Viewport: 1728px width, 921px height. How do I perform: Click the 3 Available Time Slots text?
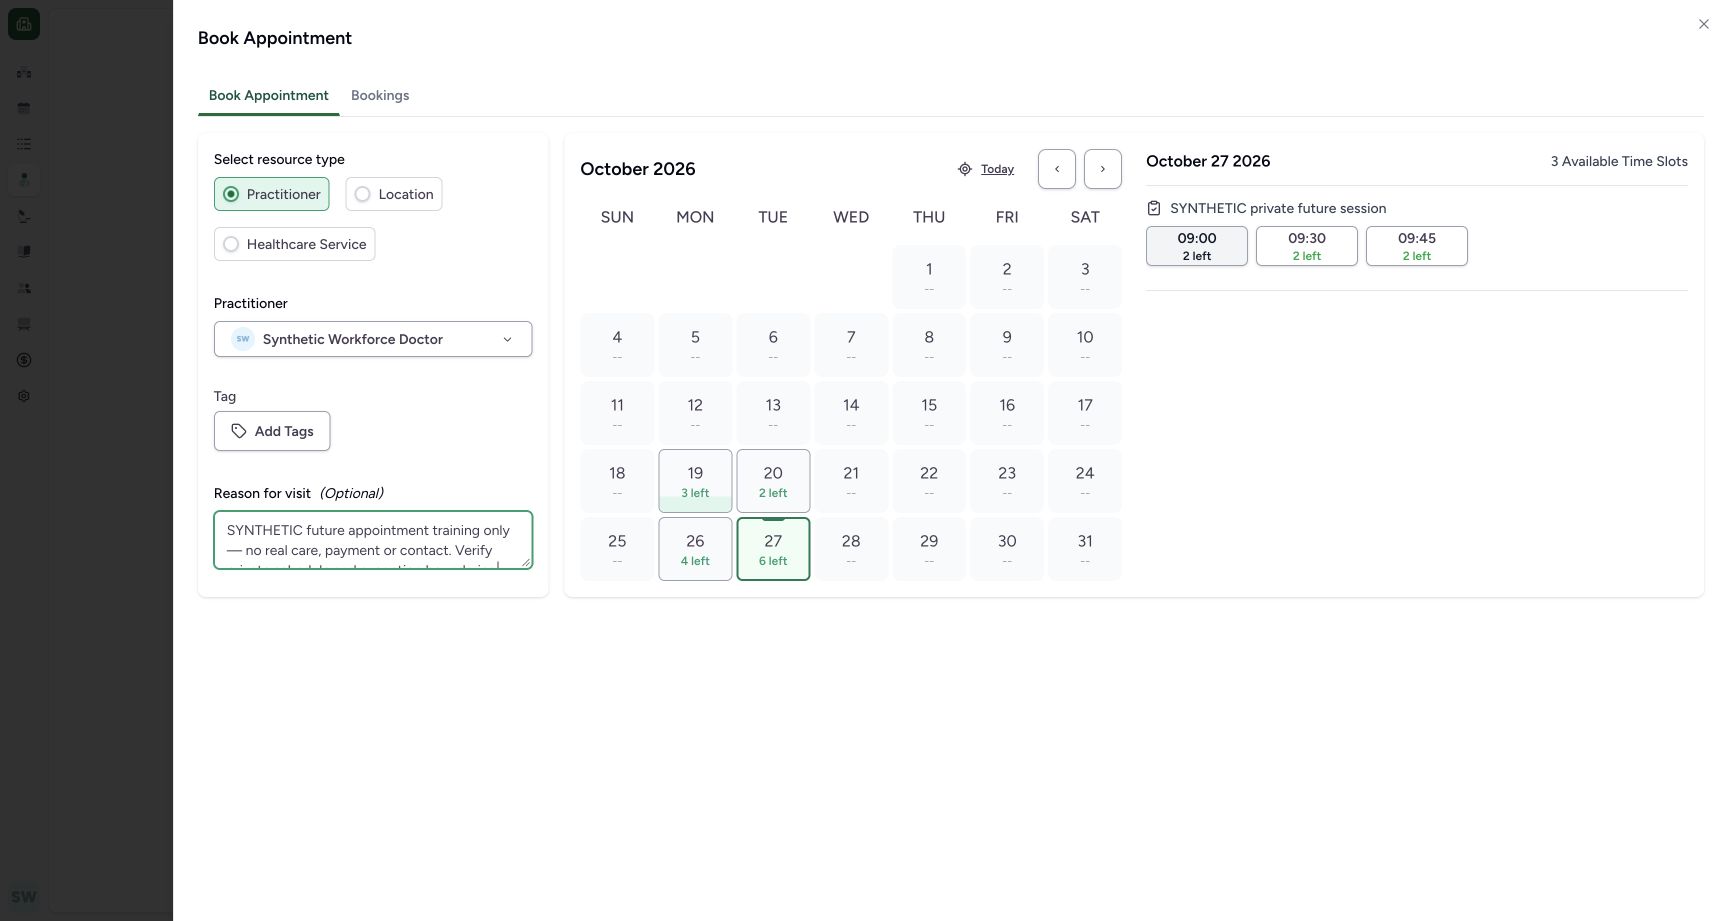pos(1619,161)
